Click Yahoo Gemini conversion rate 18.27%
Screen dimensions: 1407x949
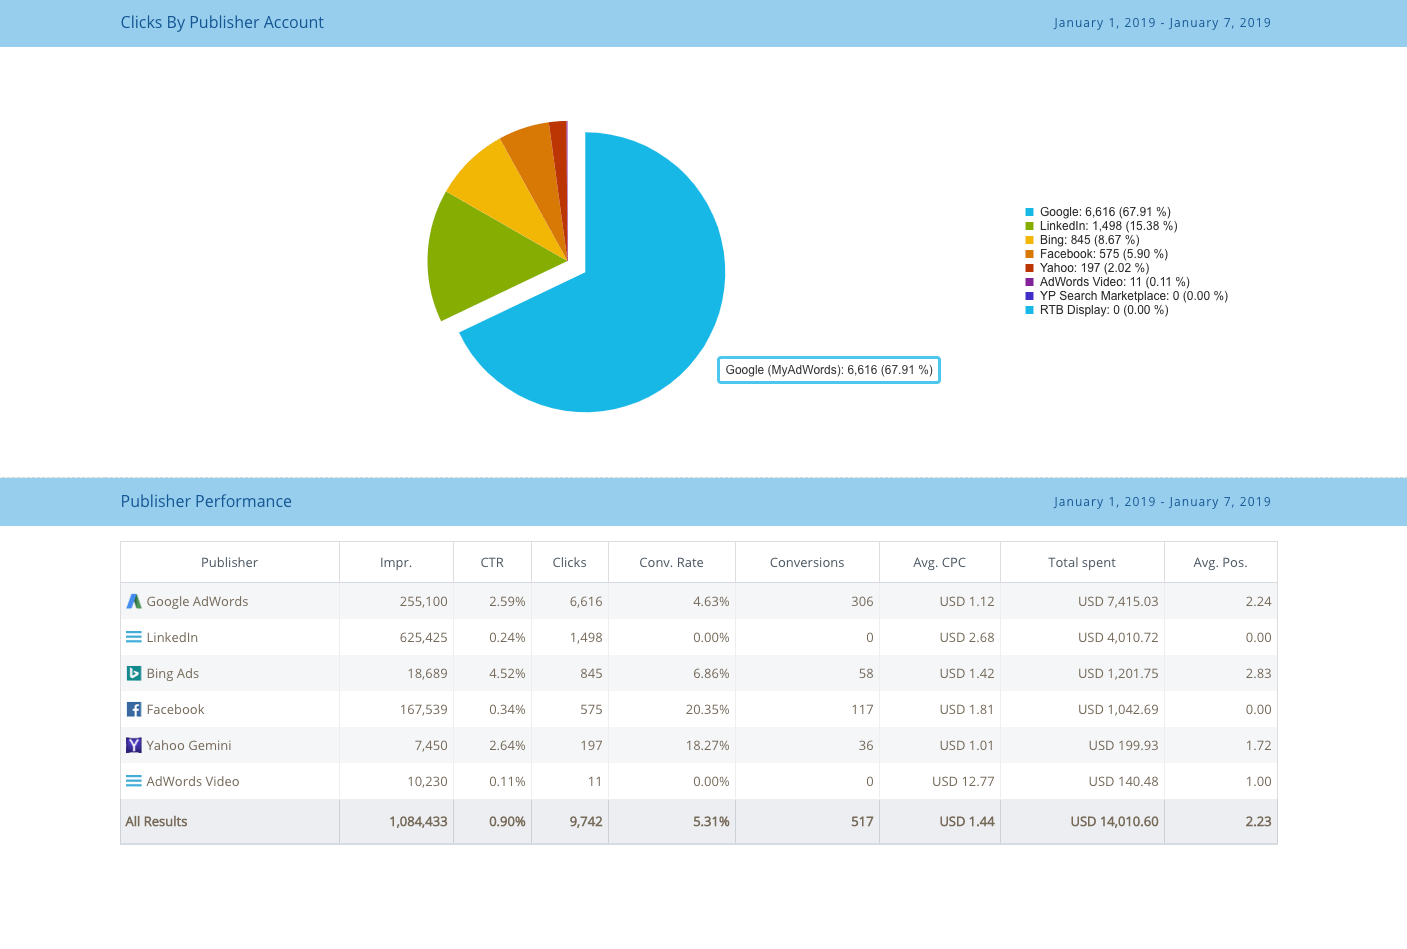(708, 745)
